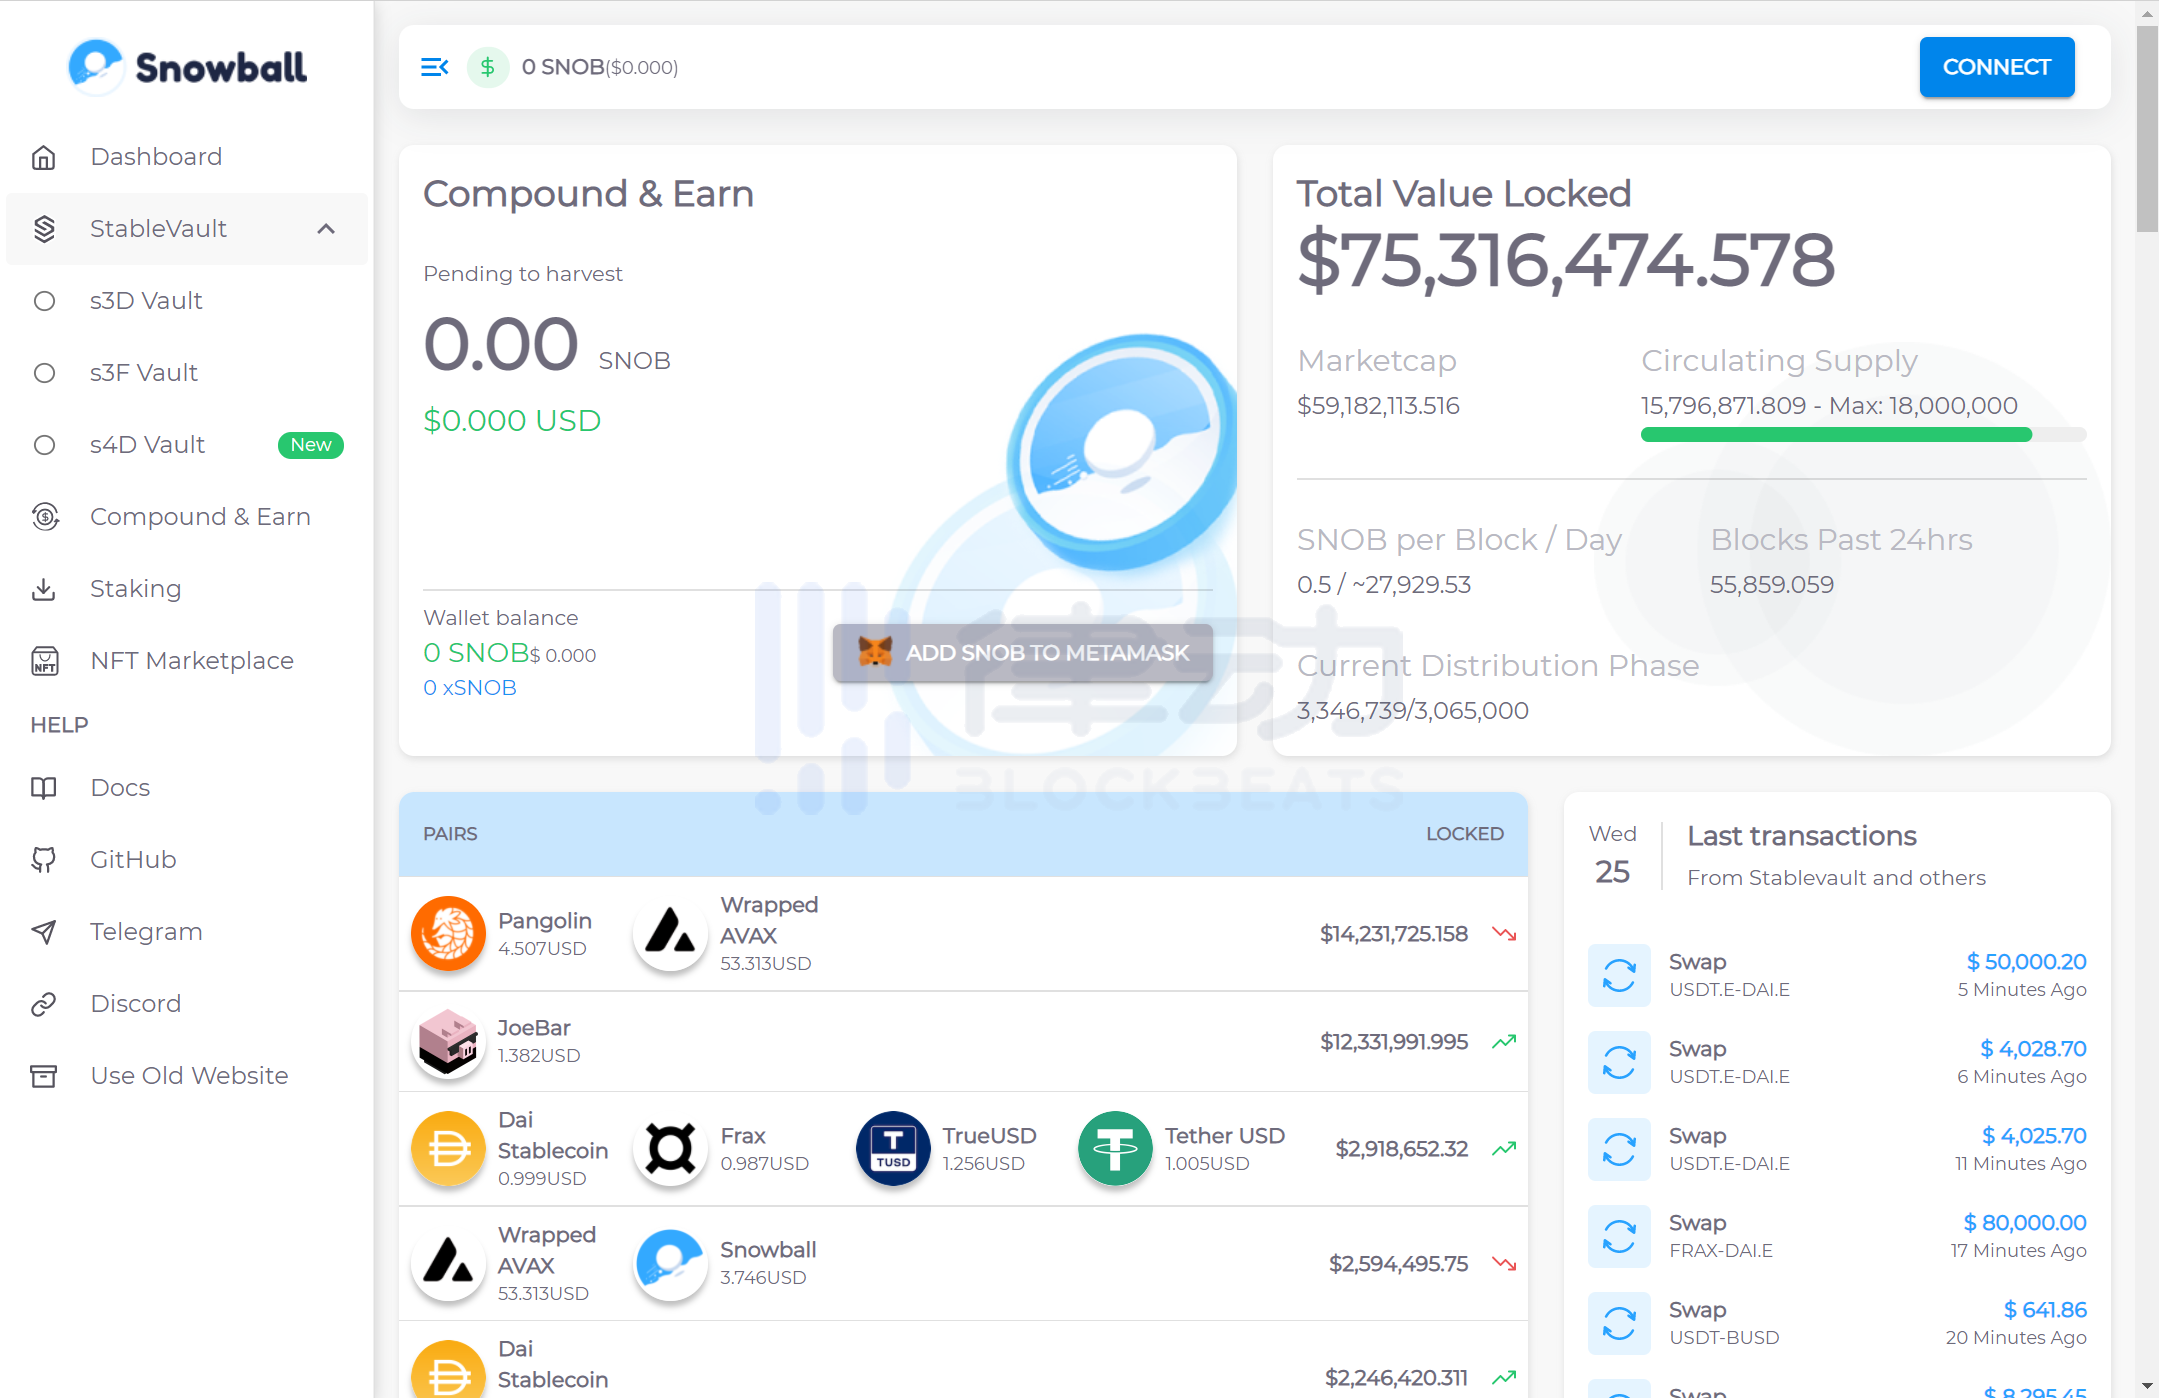This screenshot has height=1398, width=2159.
Task: Open the Dashboard home icon
Action: pyautogui.click(x=44, y=157)
